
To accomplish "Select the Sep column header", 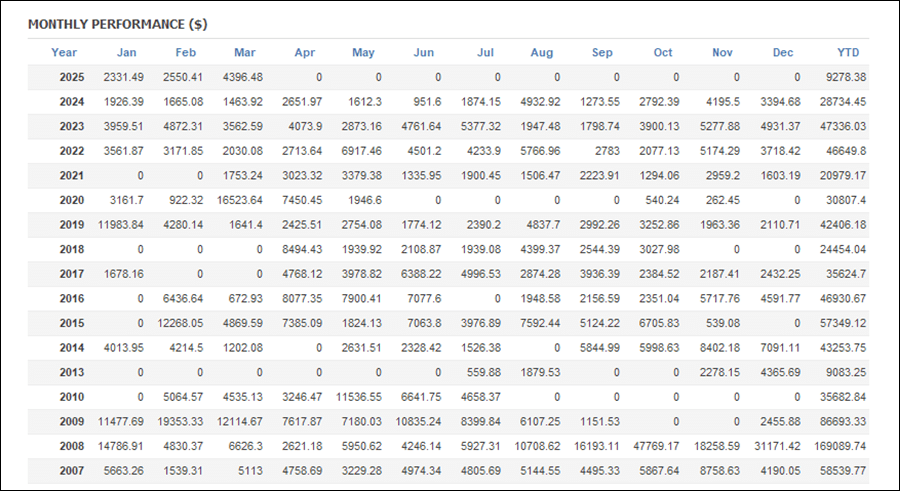I will pyautogui.click(x=602, y=52).
